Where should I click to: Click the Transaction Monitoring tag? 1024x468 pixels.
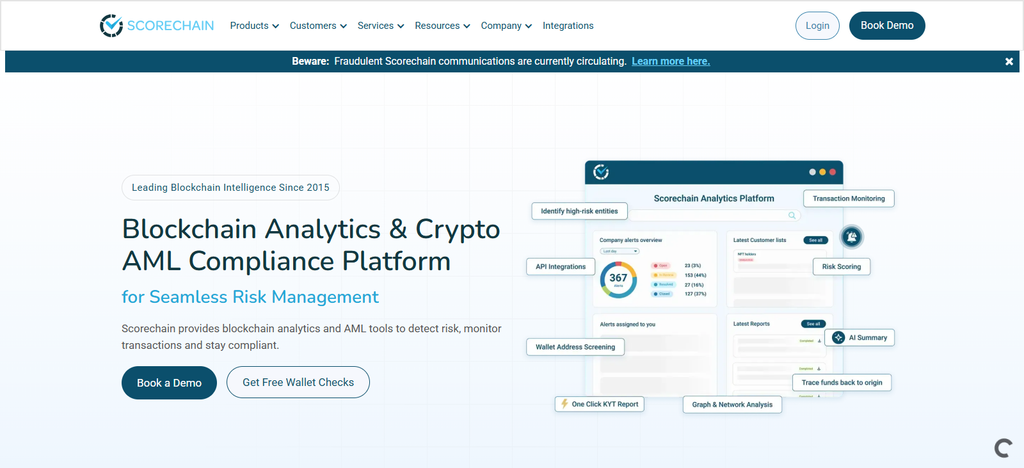848,198
